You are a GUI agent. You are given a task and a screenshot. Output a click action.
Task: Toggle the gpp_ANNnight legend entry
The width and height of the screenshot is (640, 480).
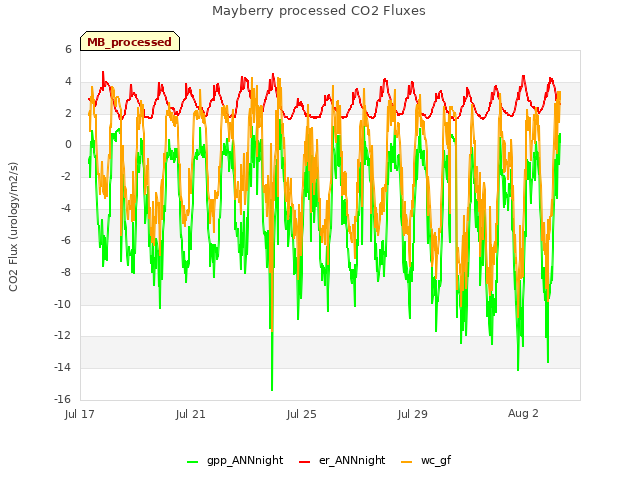coord(235,460)
